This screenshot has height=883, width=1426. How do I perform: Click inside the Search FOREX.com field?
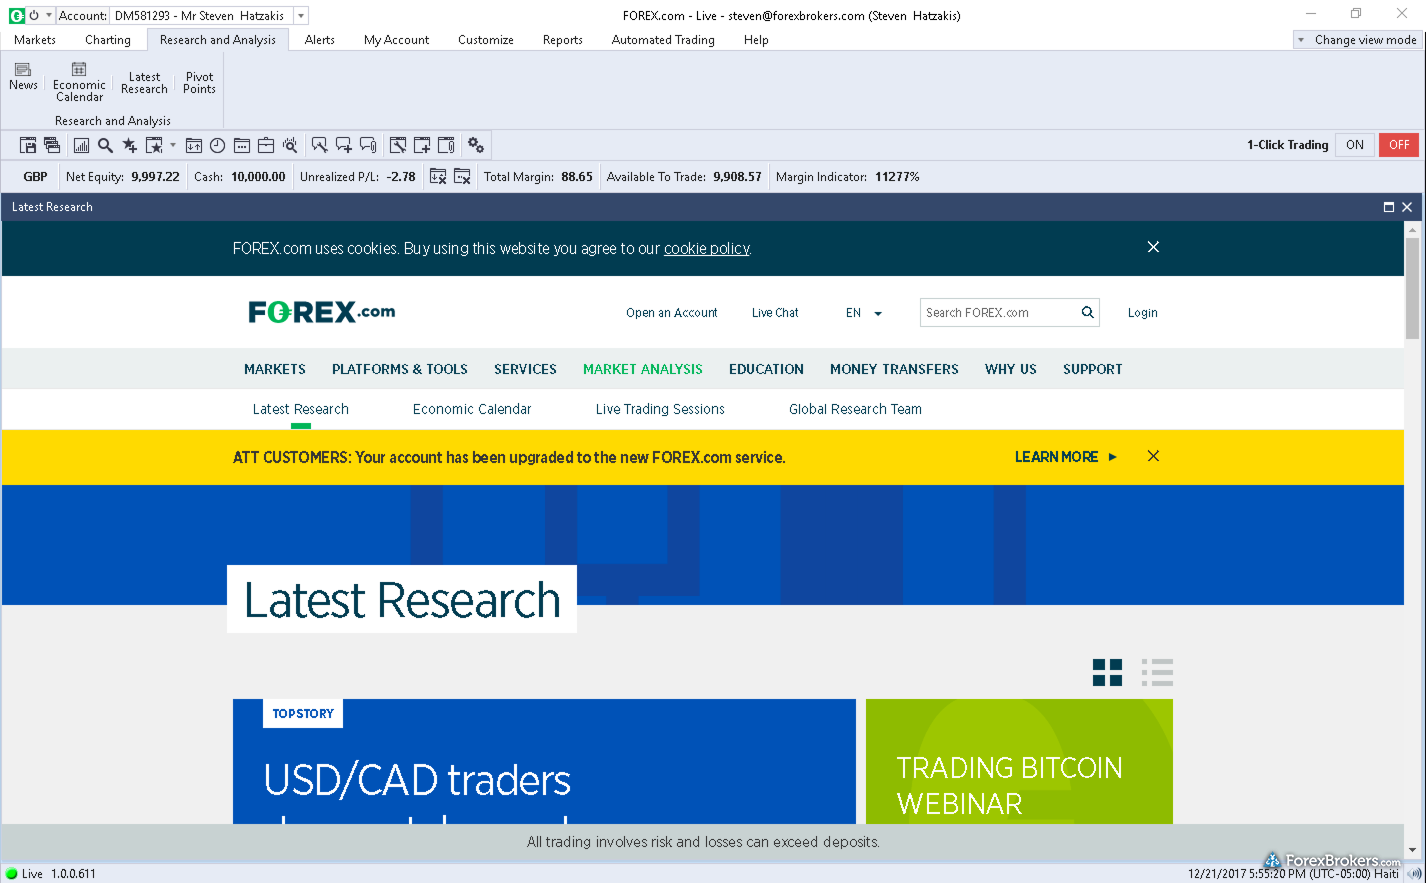998,313
